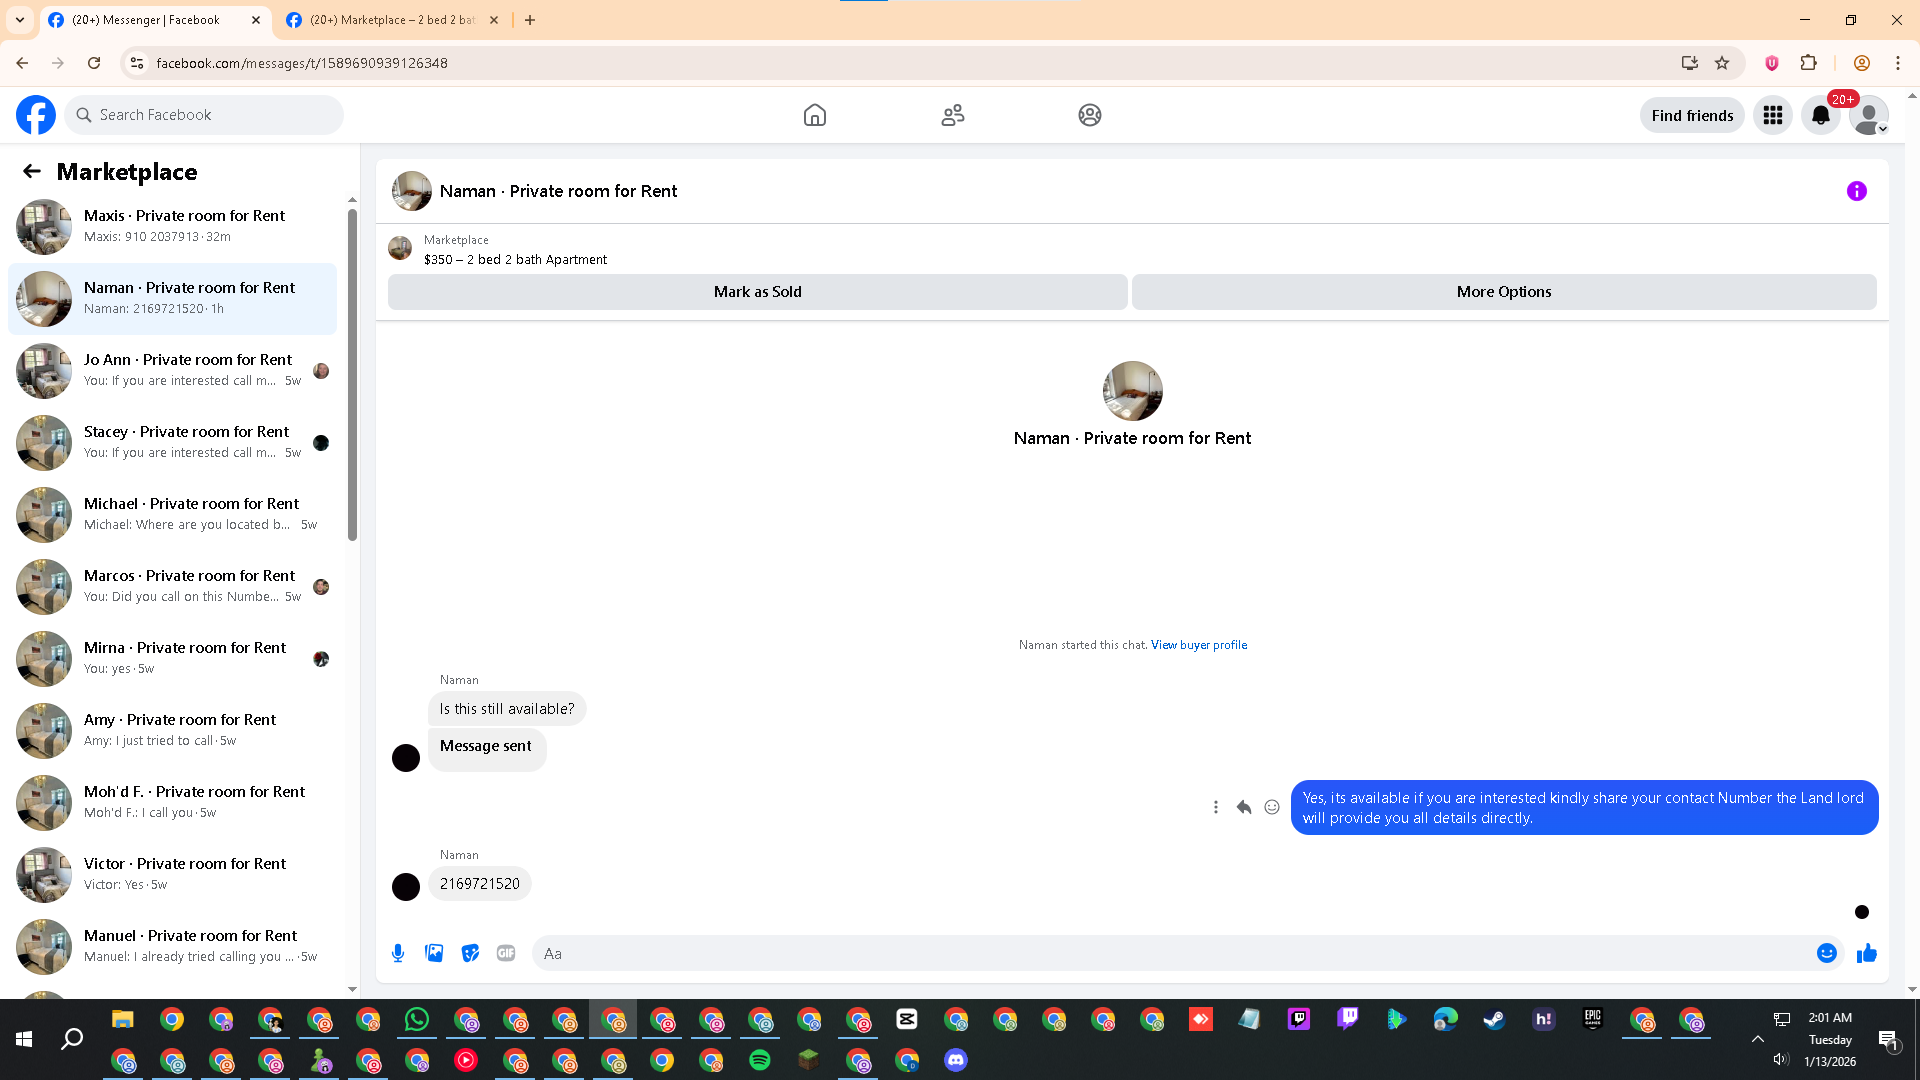Click the conversation list scrollbar

[x=352, y=375]
